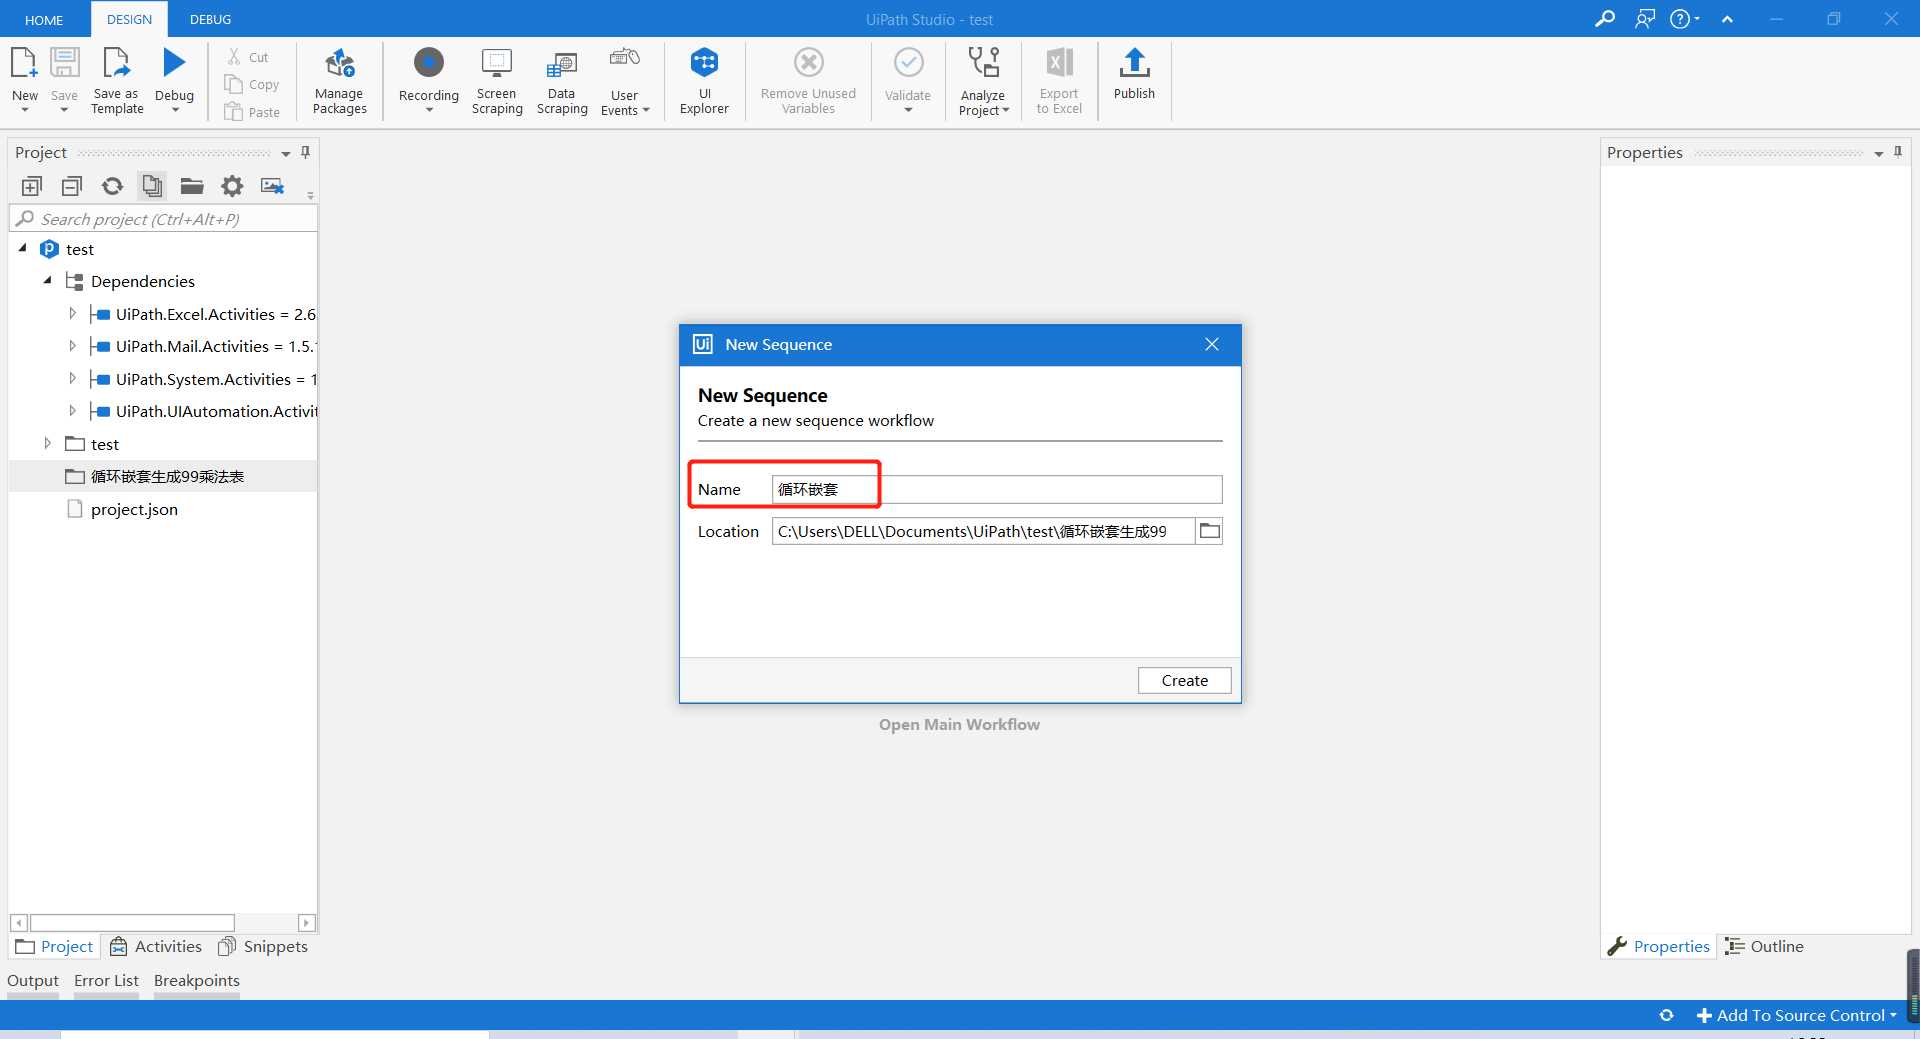
Task: Collapse the ribbon with up chevron
Action: pos(1727,19)
